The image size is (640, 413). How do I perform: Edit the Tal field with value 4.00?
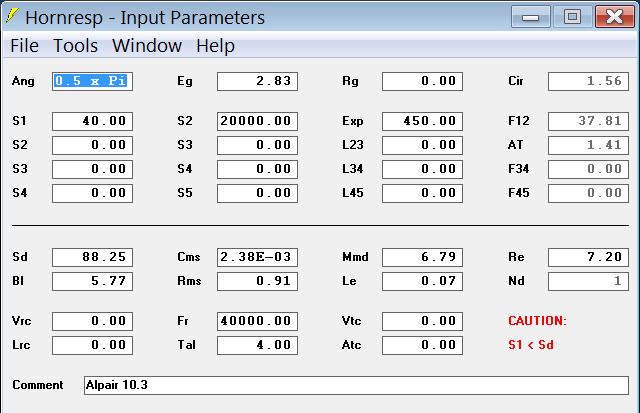point(257,345)
